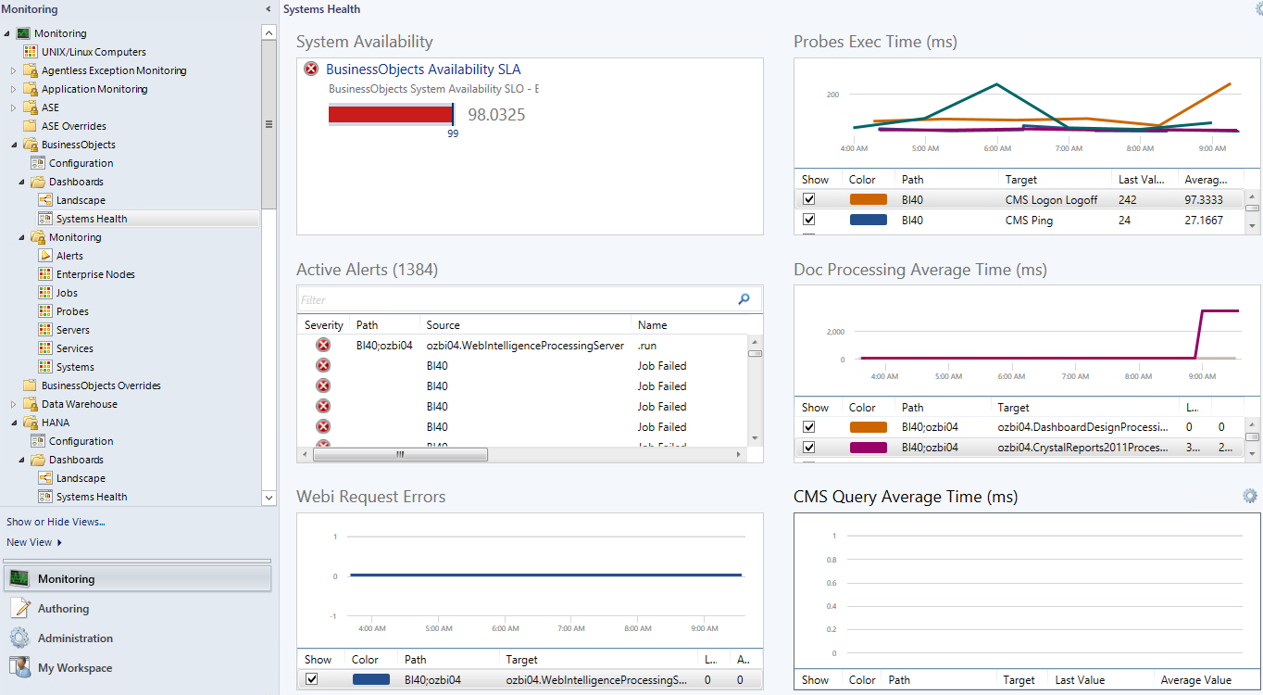Click the Services grid icon
Screen dimensions: 1263x695
(x=45, y=348)
